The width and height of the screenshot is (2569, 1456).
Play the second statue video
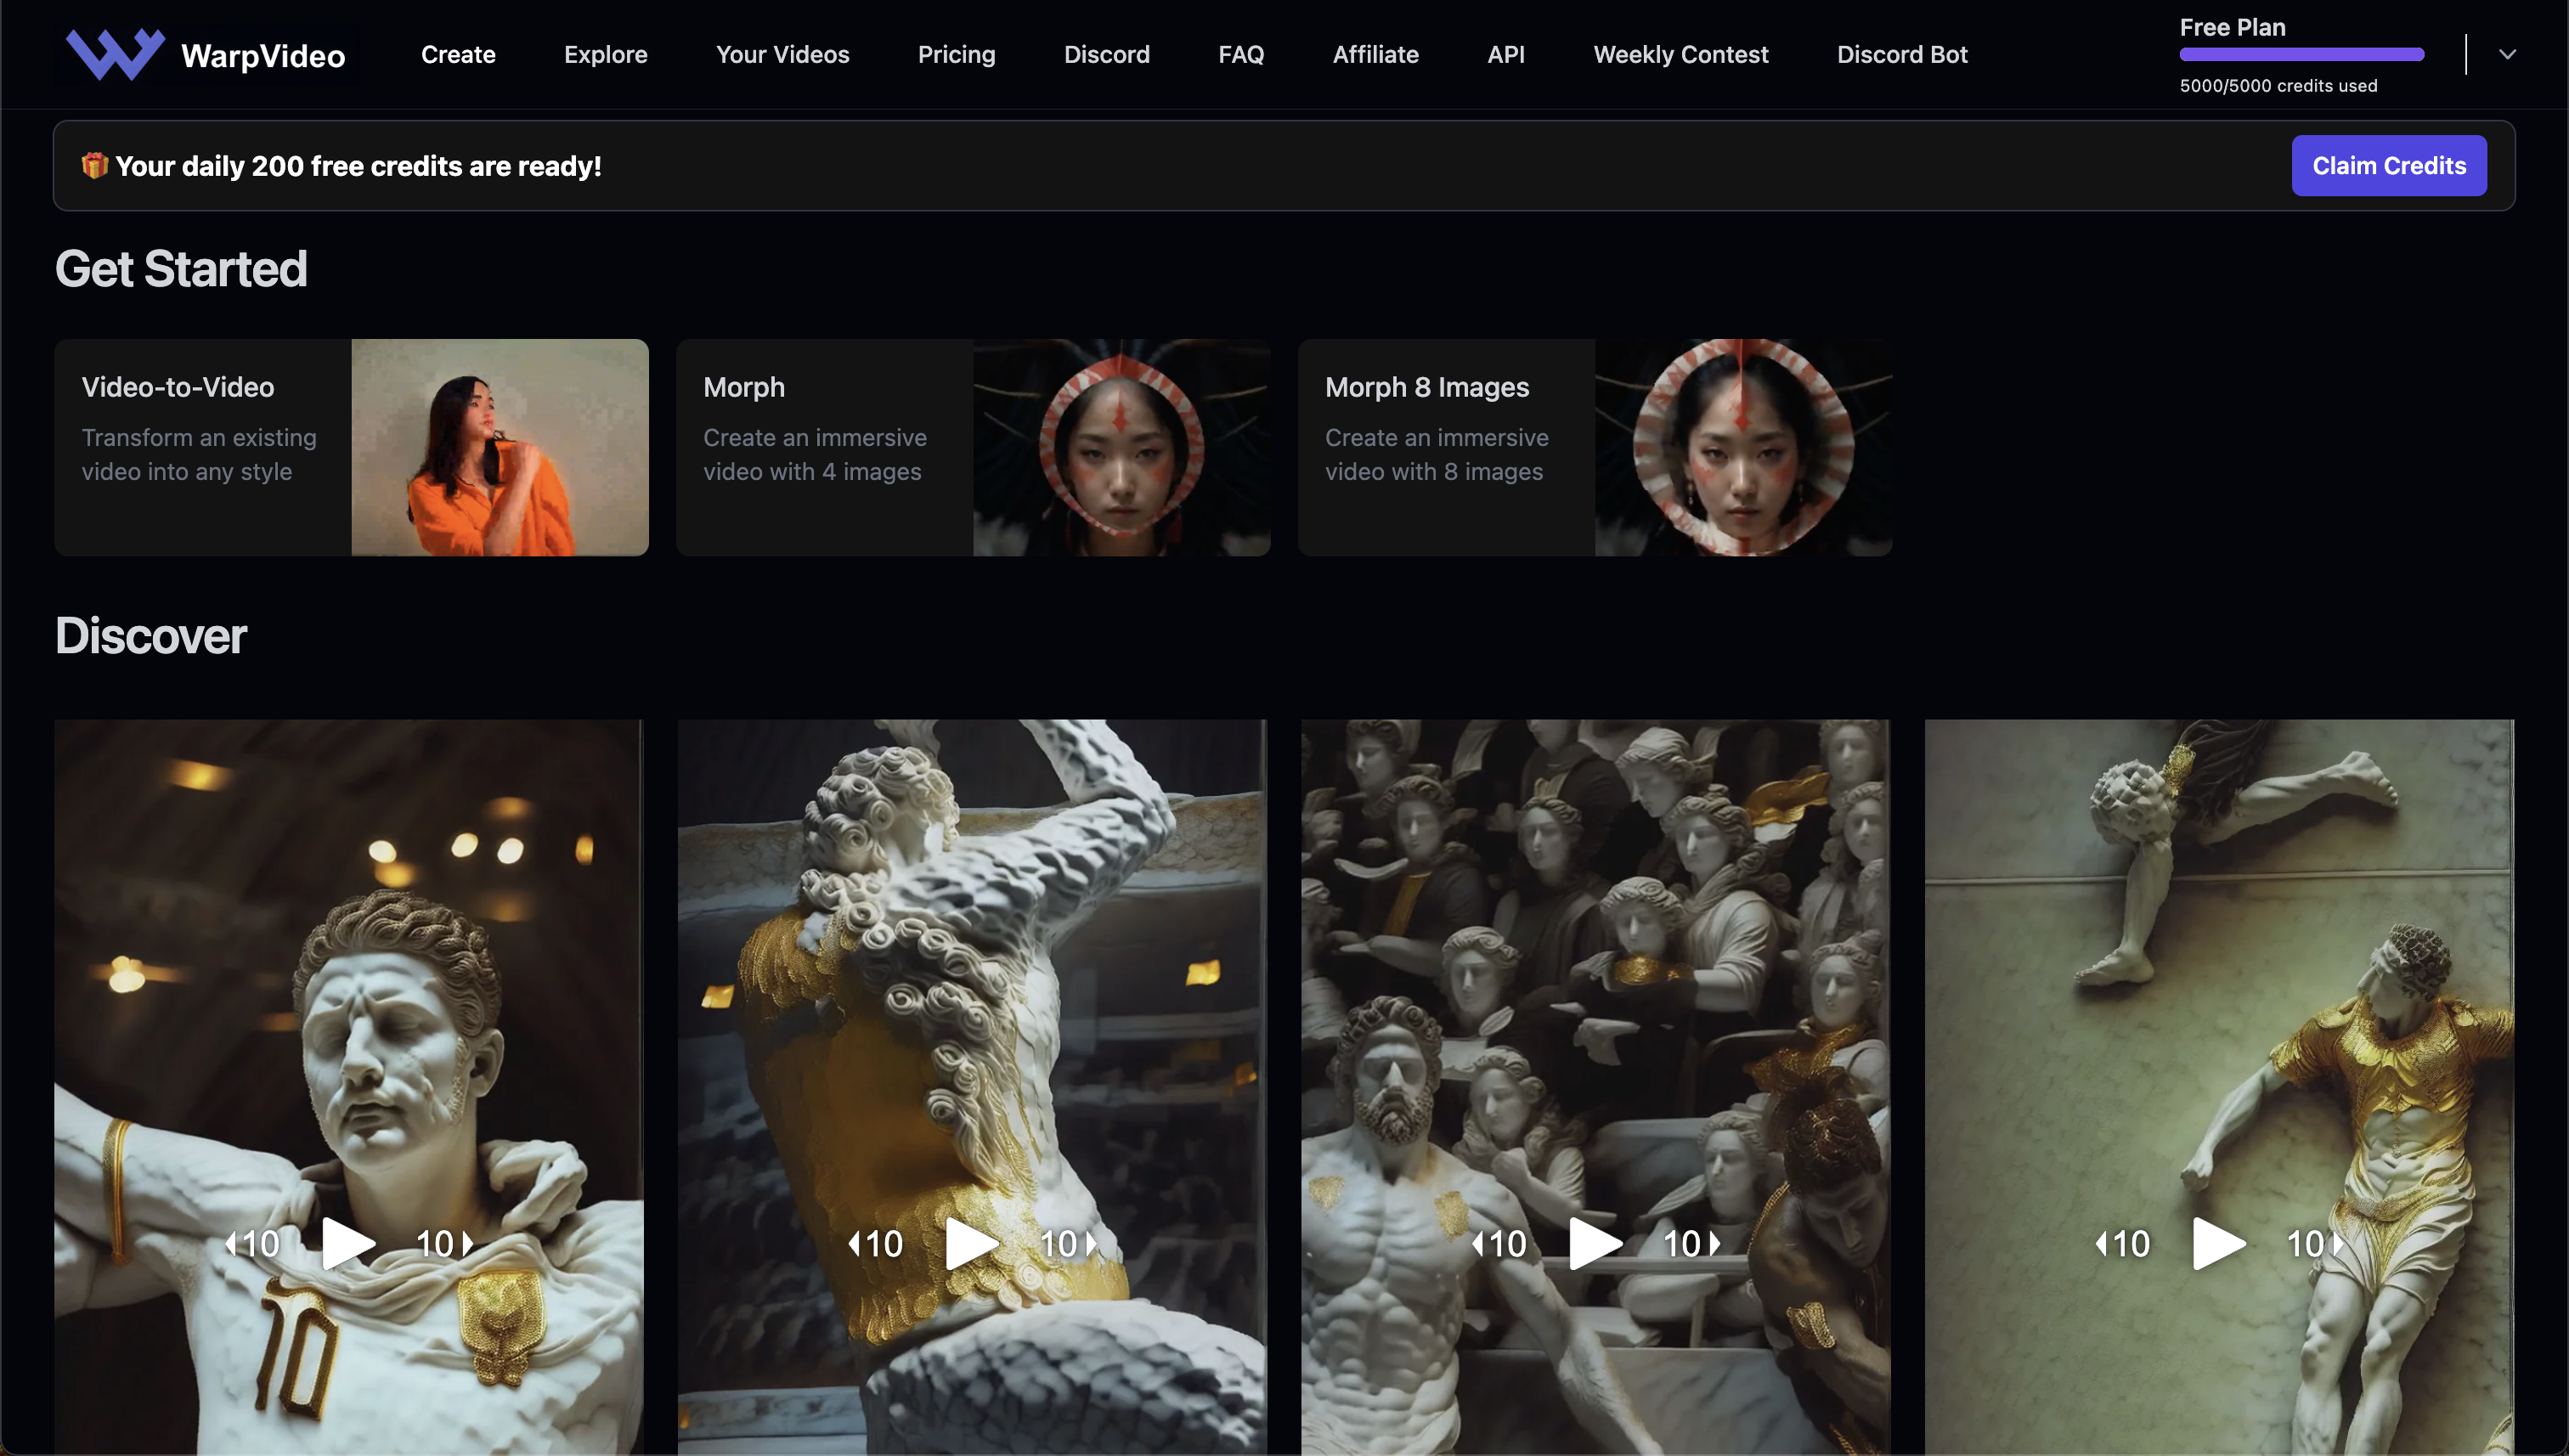(971, 1243)
